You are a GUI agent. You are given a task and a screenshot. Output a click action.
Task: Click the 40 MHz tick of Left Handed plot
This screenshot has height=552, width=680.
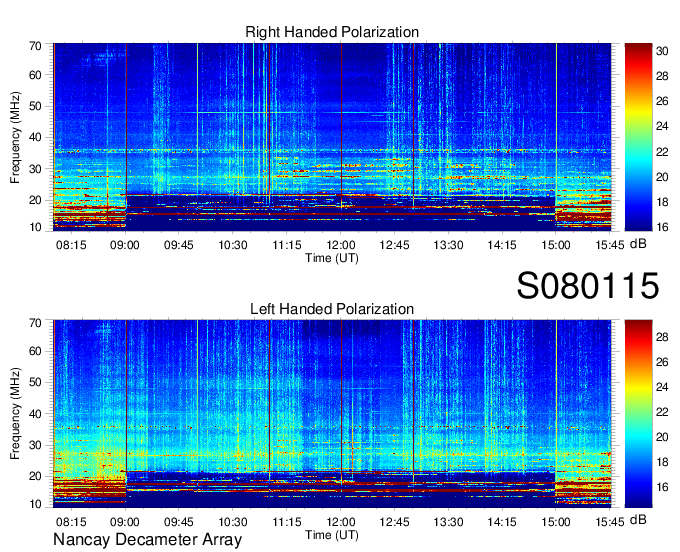35,414
